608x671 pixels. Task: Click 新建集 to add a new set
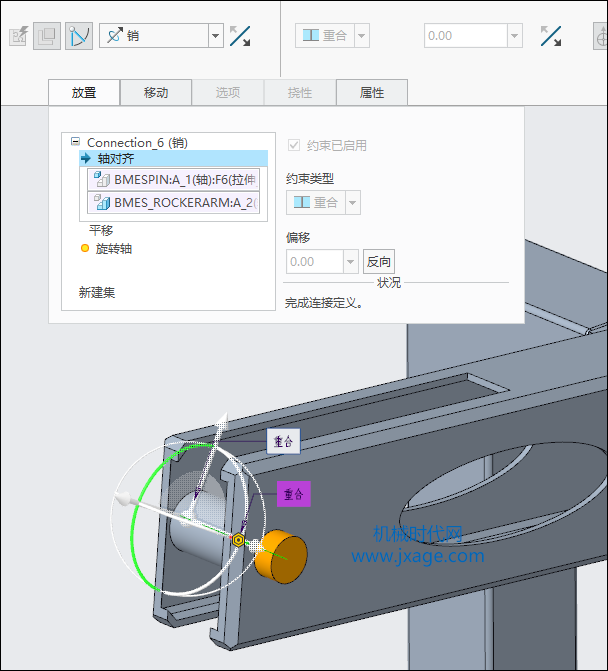tap(97, 293)
